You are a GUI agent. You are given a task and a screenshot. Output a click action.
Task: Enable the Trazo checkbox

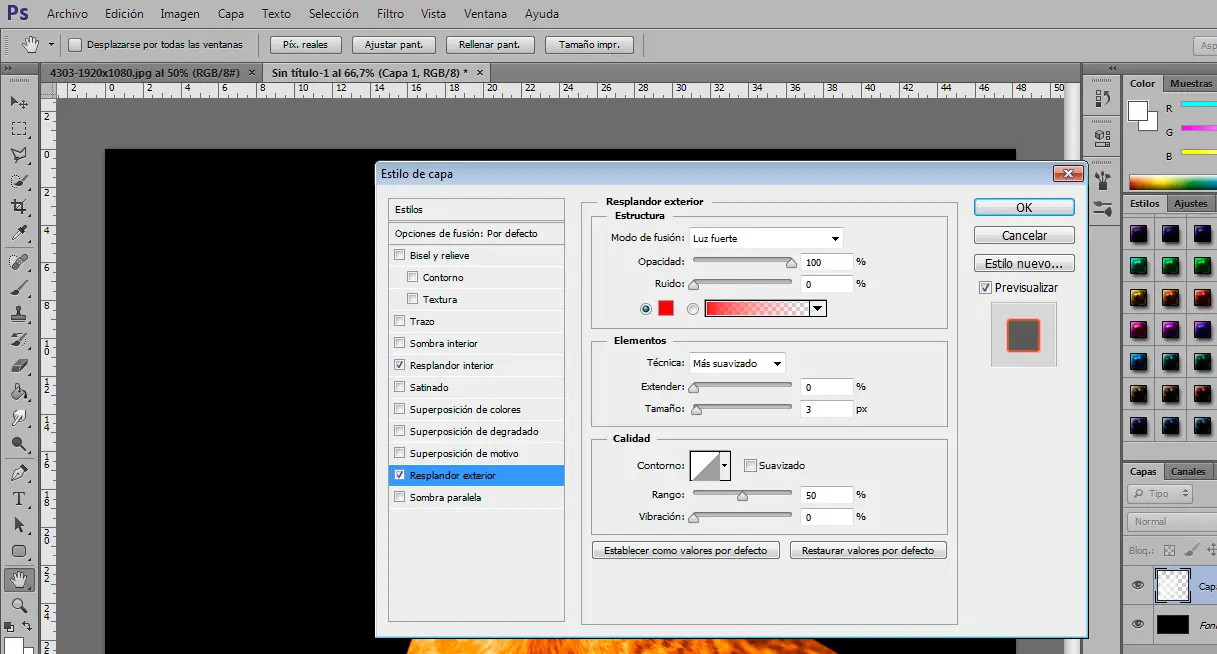click(400, 321)
